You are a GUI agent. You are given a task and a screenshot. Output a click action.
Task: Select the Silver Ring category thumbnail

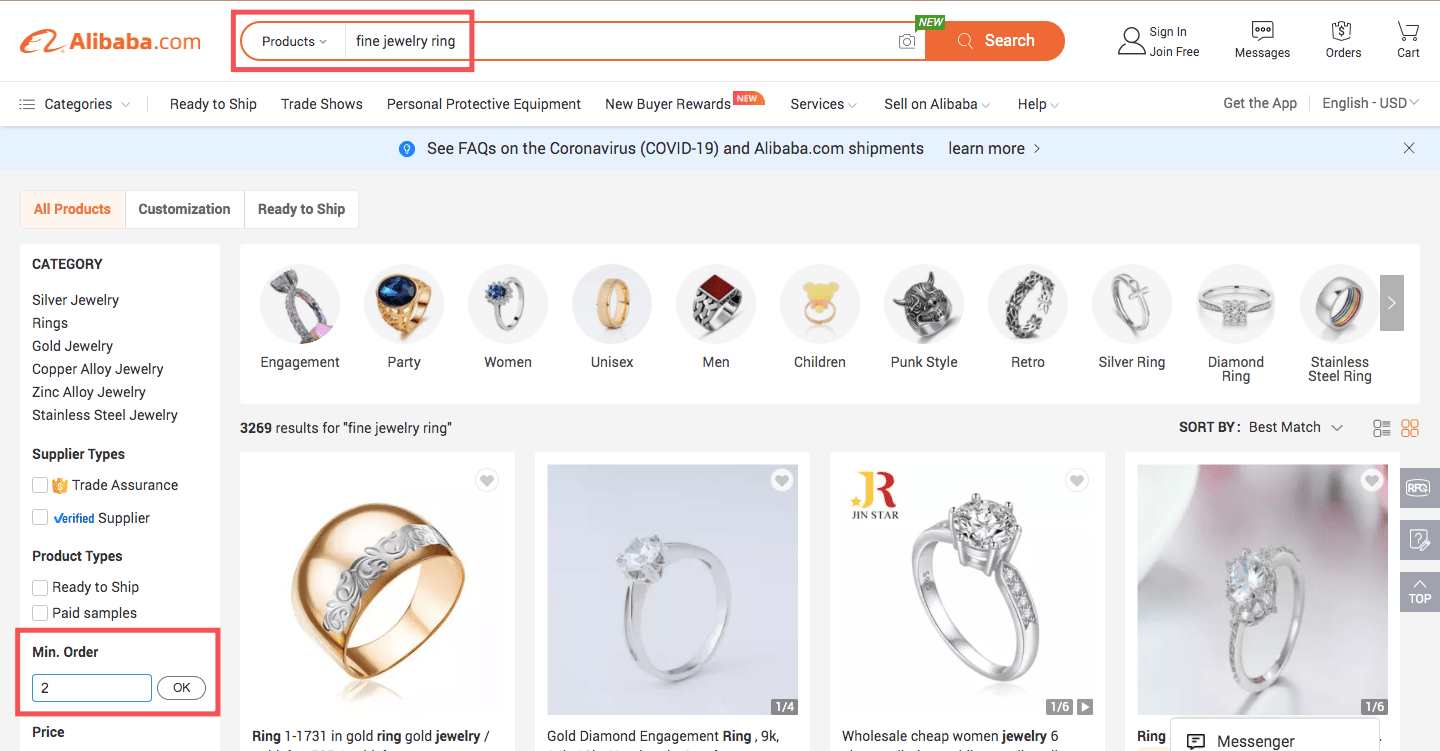coord(1131,304)
